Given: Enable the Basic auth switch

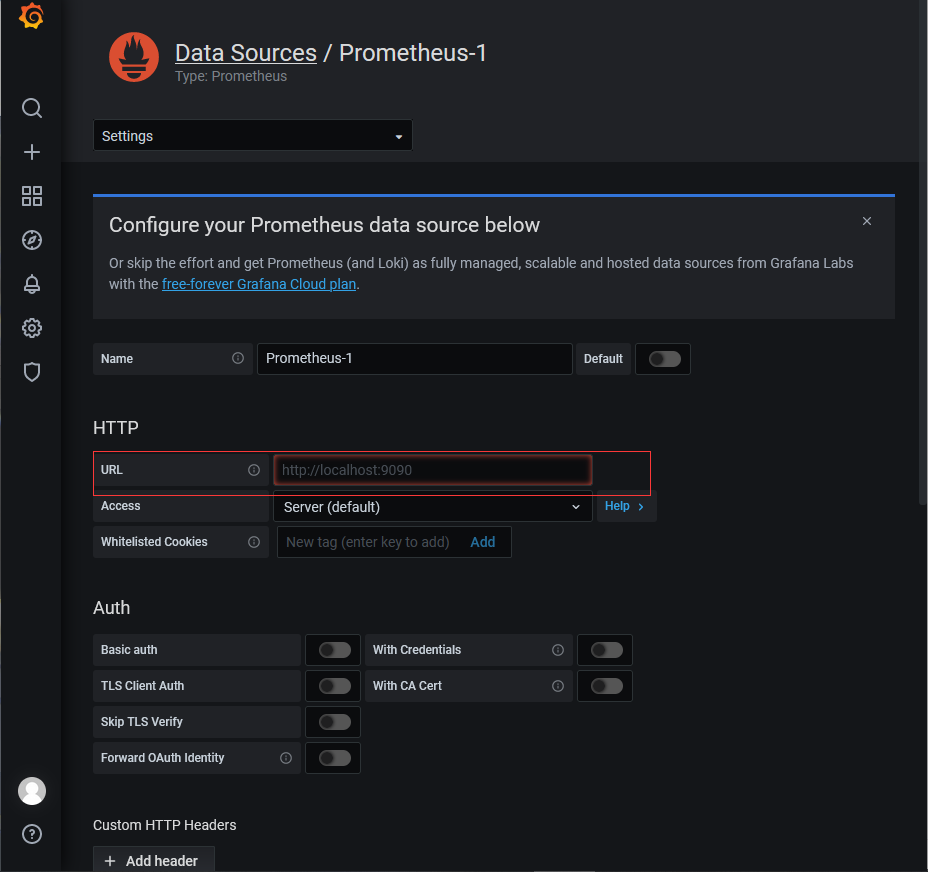Looking at the screenshot, I should tap(335, 650).
